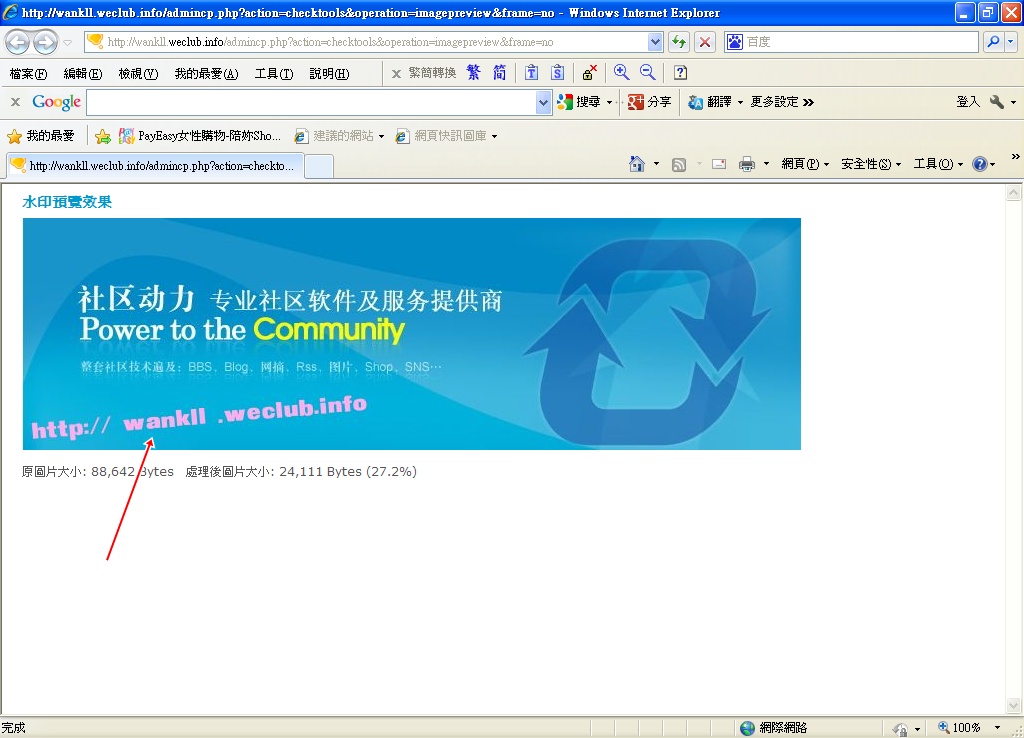Click the RSS feeds icon

click(679, 165)
